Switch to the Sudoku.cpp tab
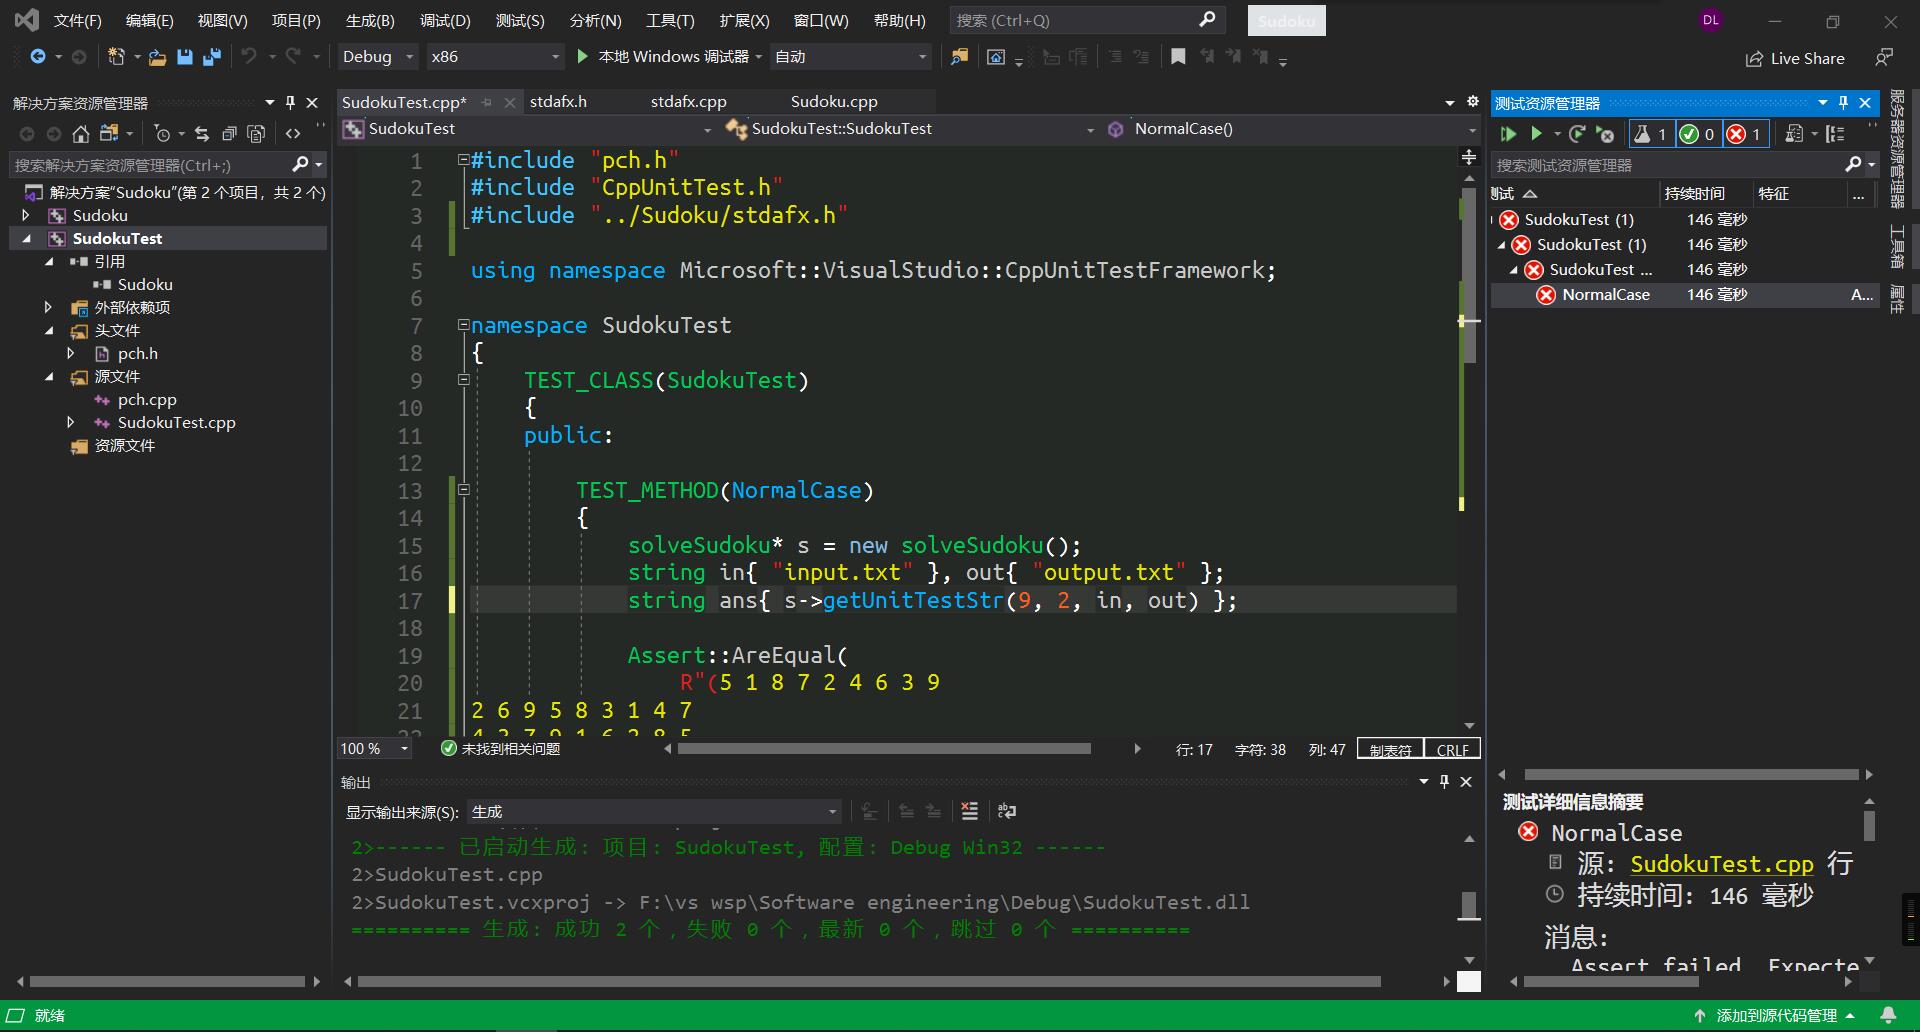 pos(834,101)
